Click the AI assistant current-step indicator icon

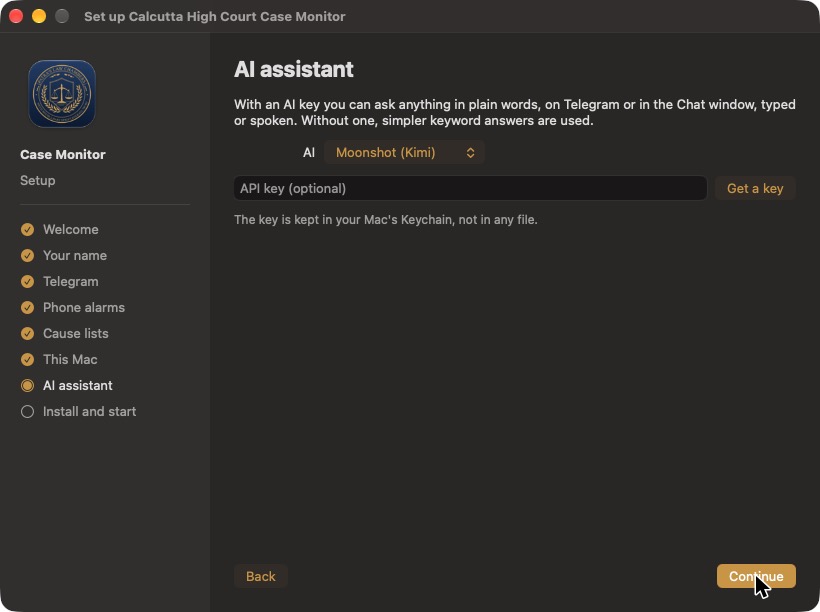tap(27, 386)
